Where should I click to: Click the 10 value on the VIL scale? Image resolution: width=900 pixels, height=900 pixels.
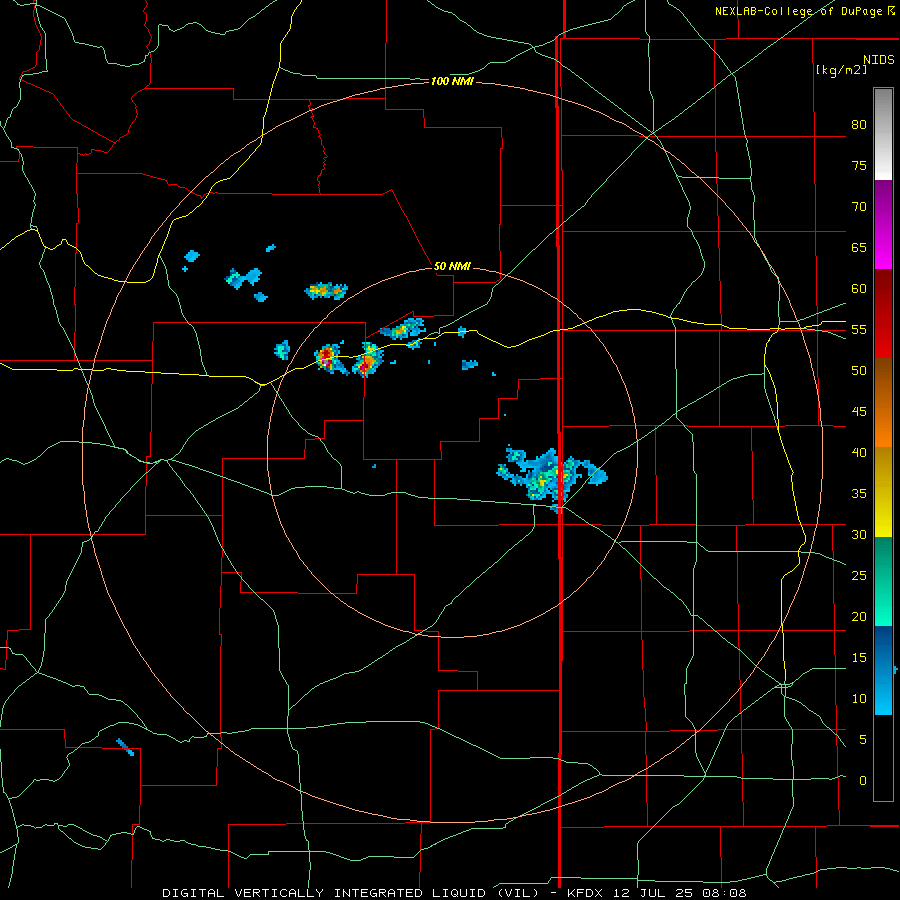(x=859, y=699)
